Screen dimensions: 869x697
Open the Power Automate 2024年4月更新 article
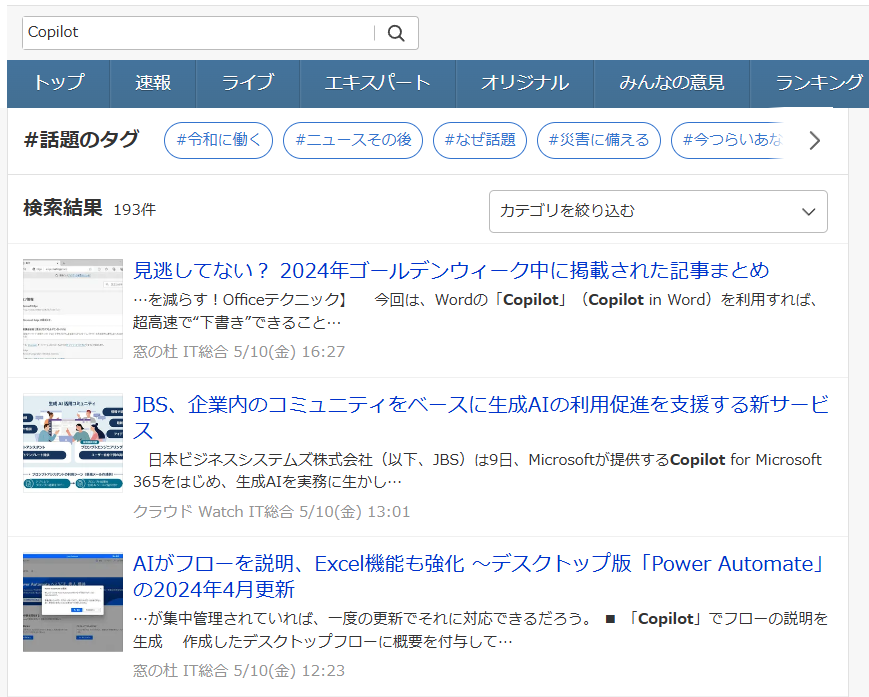click(480, 576)
